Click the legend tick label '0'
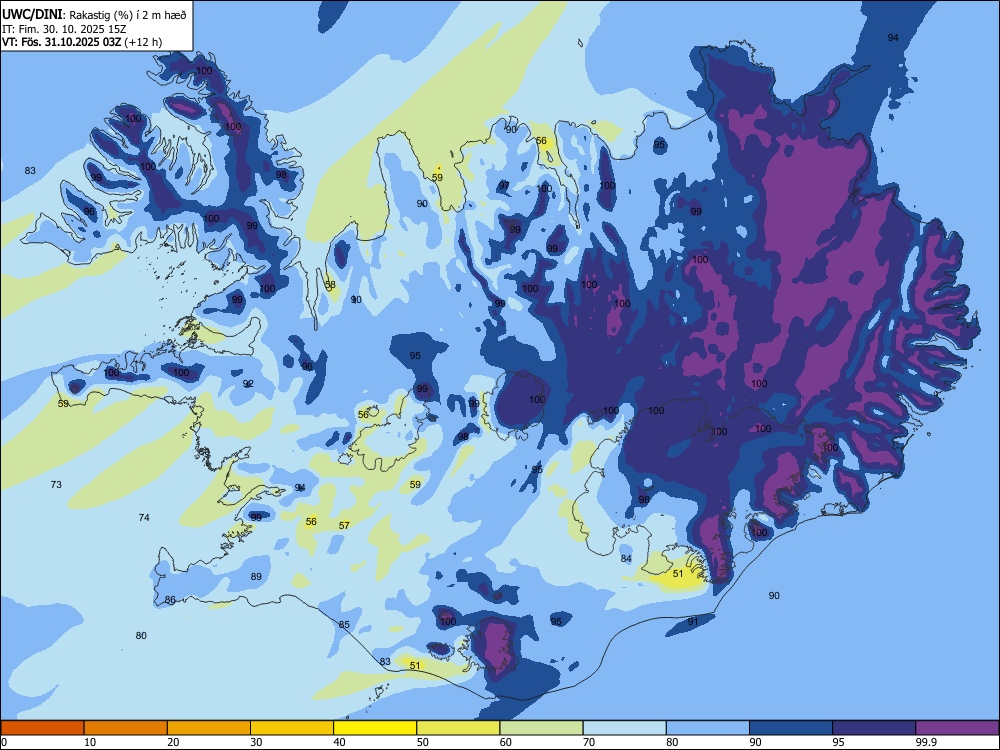1000x750 pixels. (4, 742)
